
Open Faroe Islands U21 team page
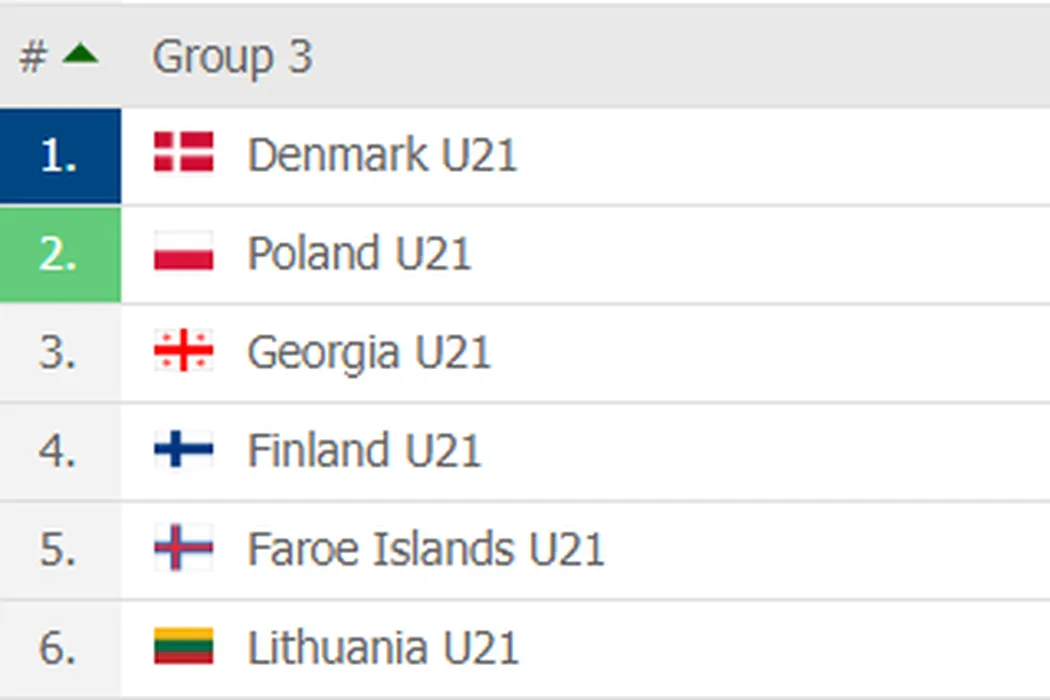point(425,549)
